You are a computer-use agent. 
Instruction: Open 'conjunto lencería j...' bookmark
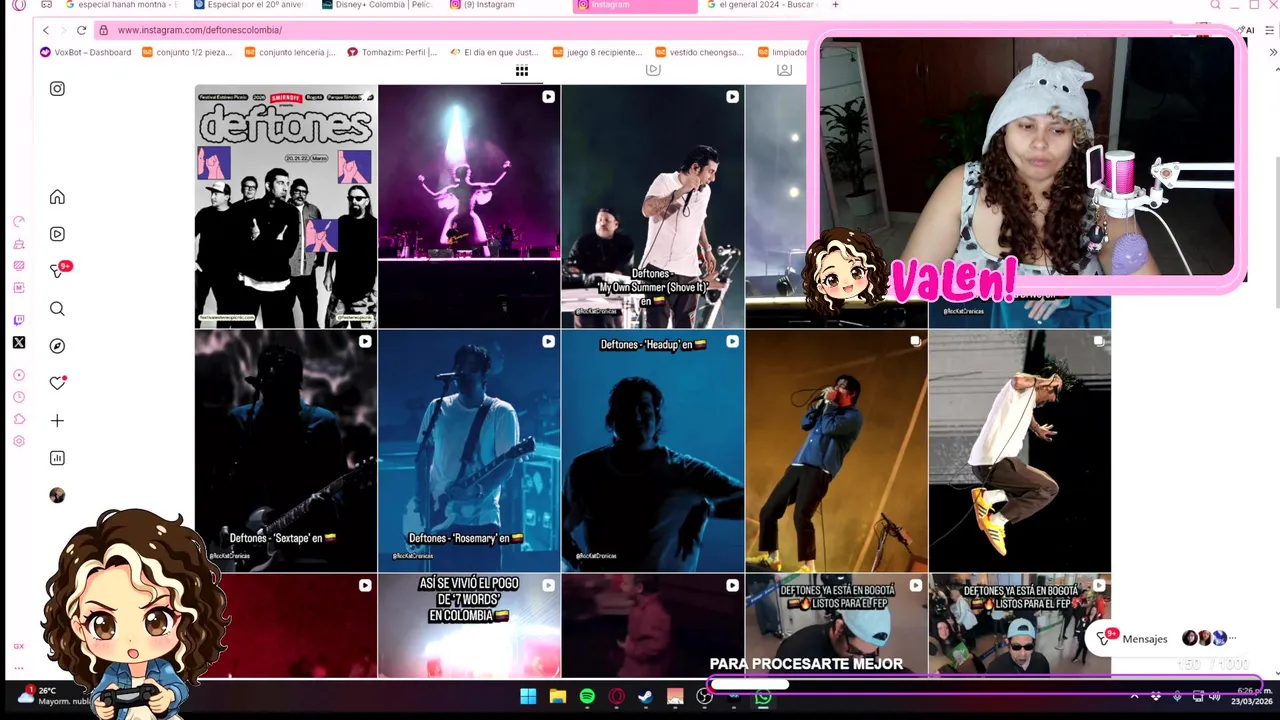pyautogui.click(x=290, y=52)
